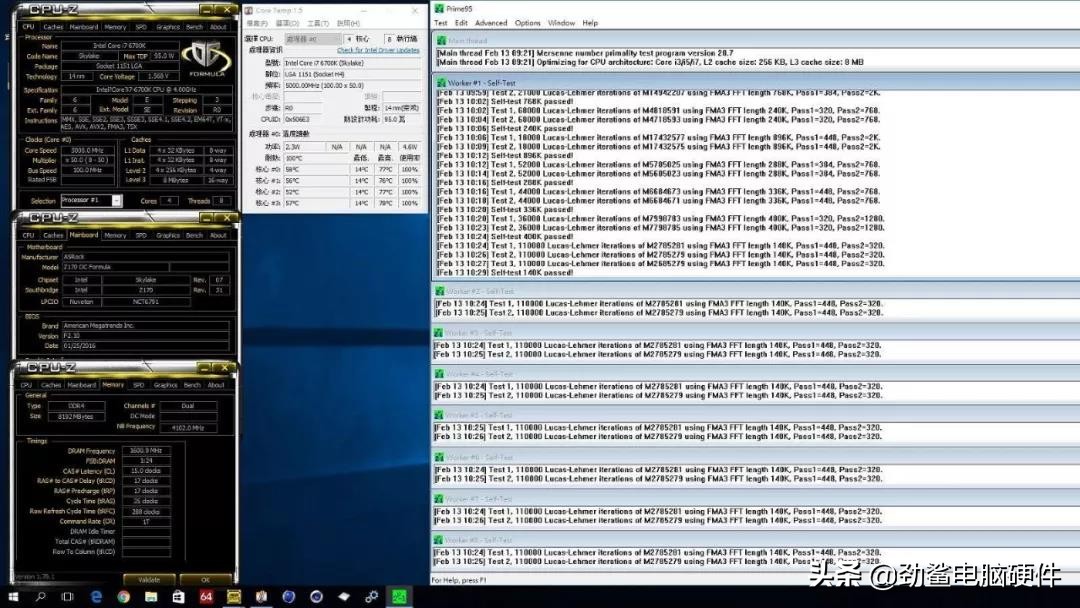Click the gear-shaped taskbar icon
Viewport: 1080px width, 608px height.
pyautogui.click(x=371, y=597)
